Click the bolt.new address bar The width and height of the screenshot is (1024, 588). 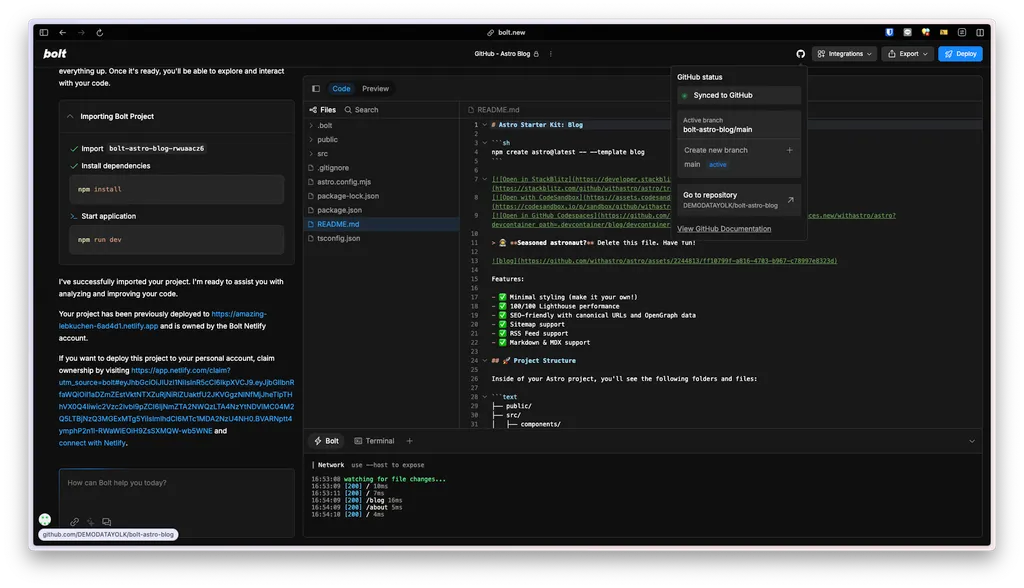click(x=506, y=33)
